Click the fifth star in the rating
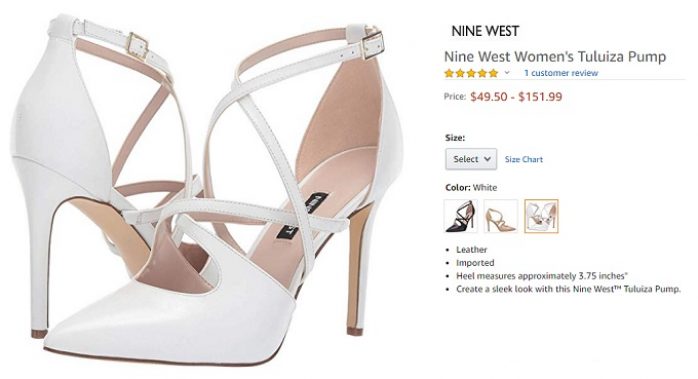 click(493, 73)
